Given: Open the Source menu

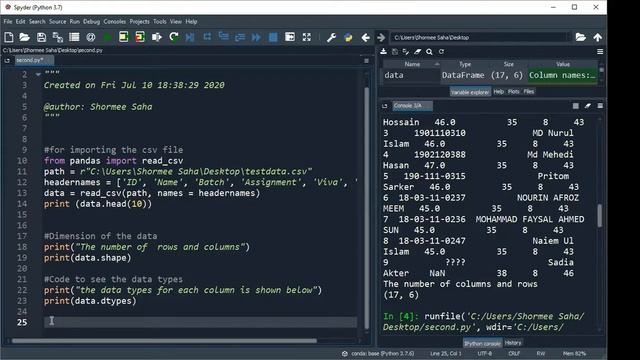Looking at the screenshot, I should [x=58, y=22].
